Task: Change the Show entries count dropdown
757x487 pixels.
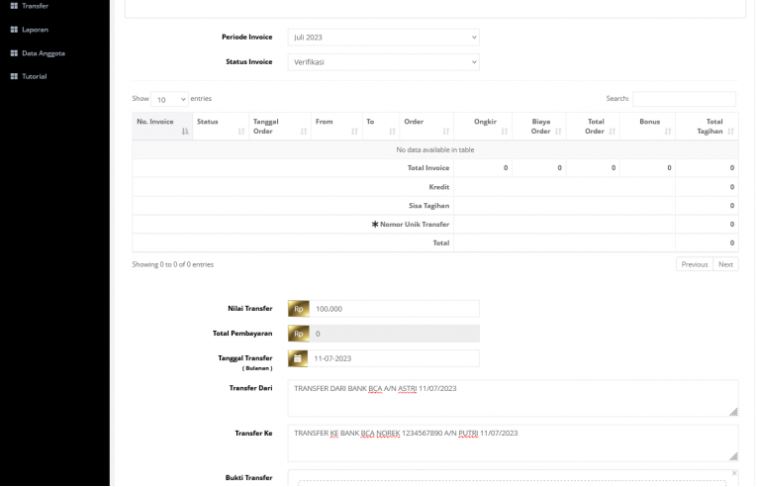Action: coord(169,99)
